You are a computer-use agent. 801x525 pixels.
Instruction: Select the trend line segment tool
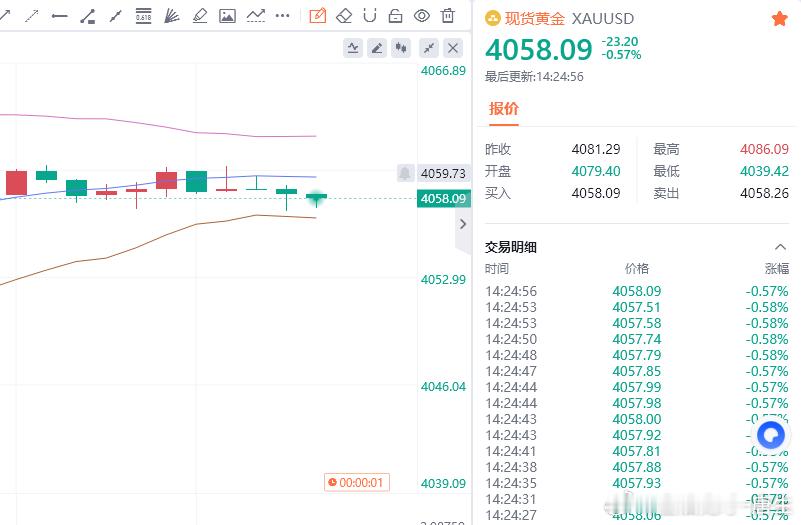pos(115,16)
